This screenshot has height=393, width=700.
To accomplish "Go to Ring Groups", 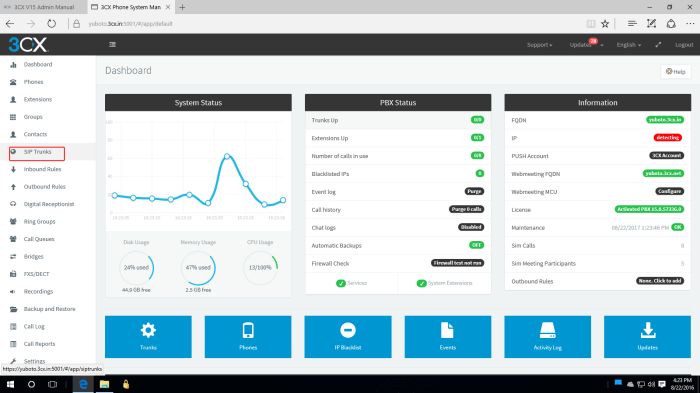I will [x=39, y=222].
